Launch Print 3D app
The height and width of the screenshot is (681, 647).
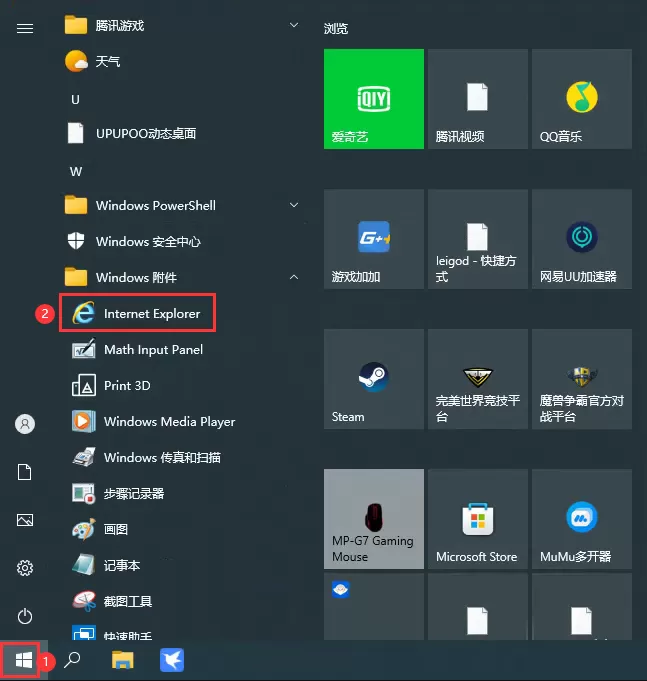182,386
